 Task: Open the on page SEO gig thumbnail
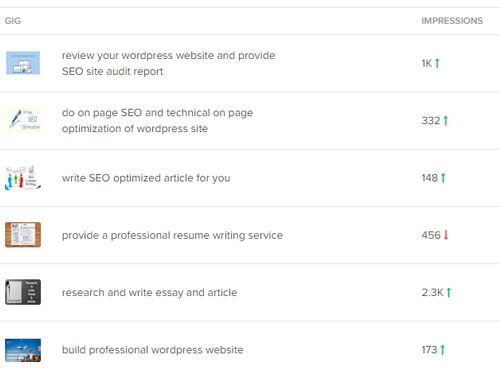click(x=23, y=120)
